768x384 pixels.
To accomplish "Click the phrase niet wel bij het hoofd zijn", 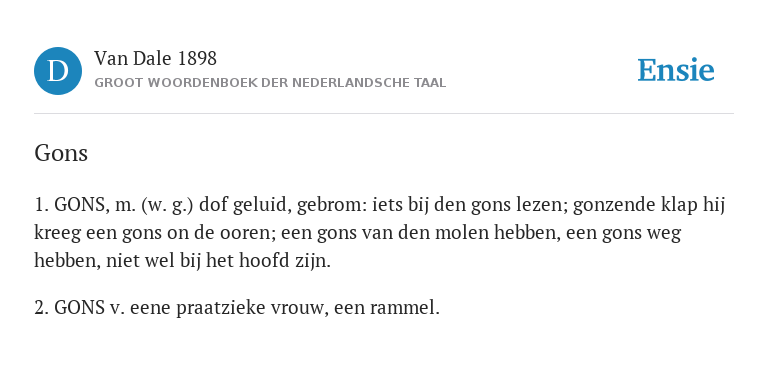I will click(x=218, y=261).
